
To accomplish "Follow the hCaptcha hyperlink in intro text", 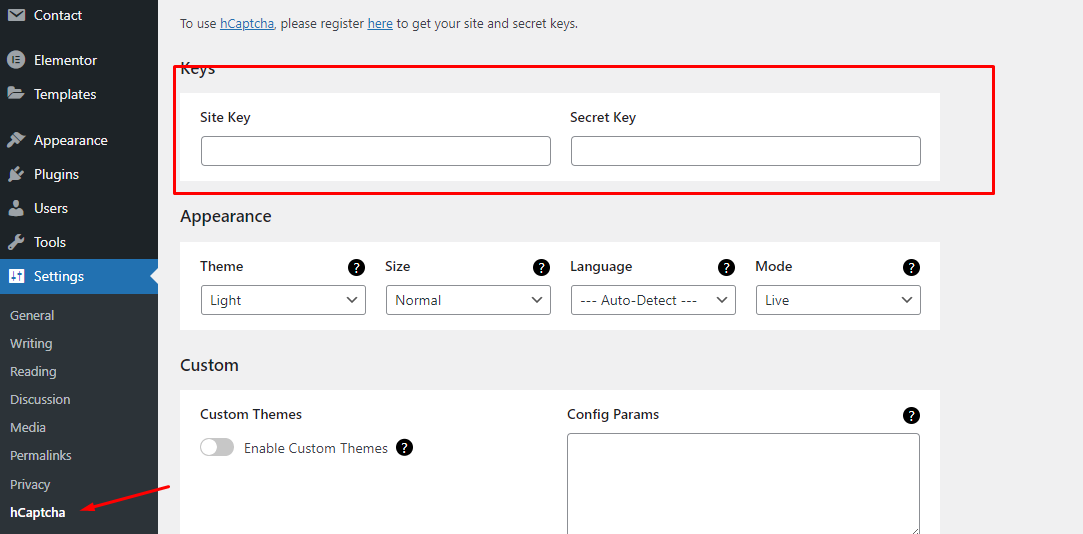I will (247, 23).
